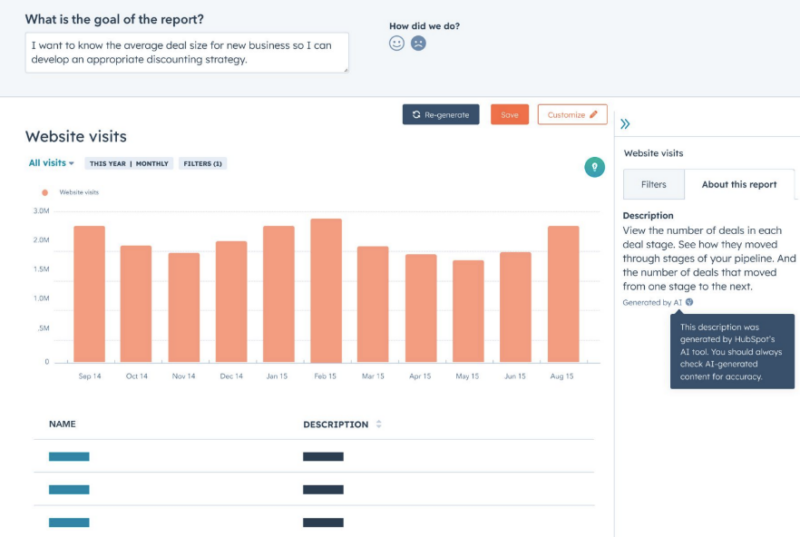This screenshot has height=537, width=800.
Task: Click the info icon next to Generated by AI
Action: (x=689, y=302)
